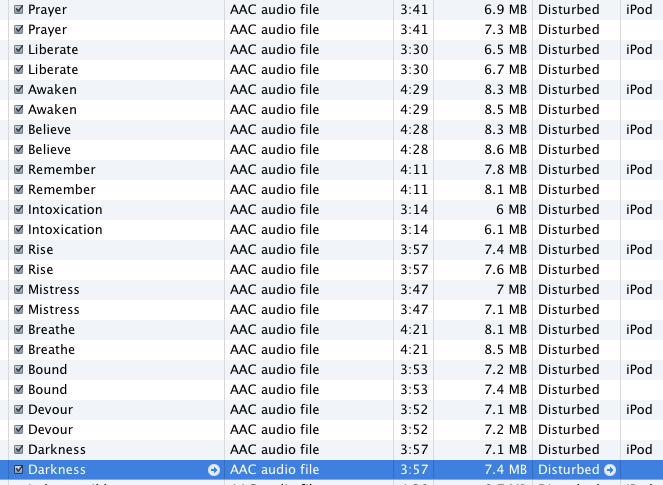Uncheck the Devour track with iPod tag
663x485 pixels.
click(x=19, y=409)
